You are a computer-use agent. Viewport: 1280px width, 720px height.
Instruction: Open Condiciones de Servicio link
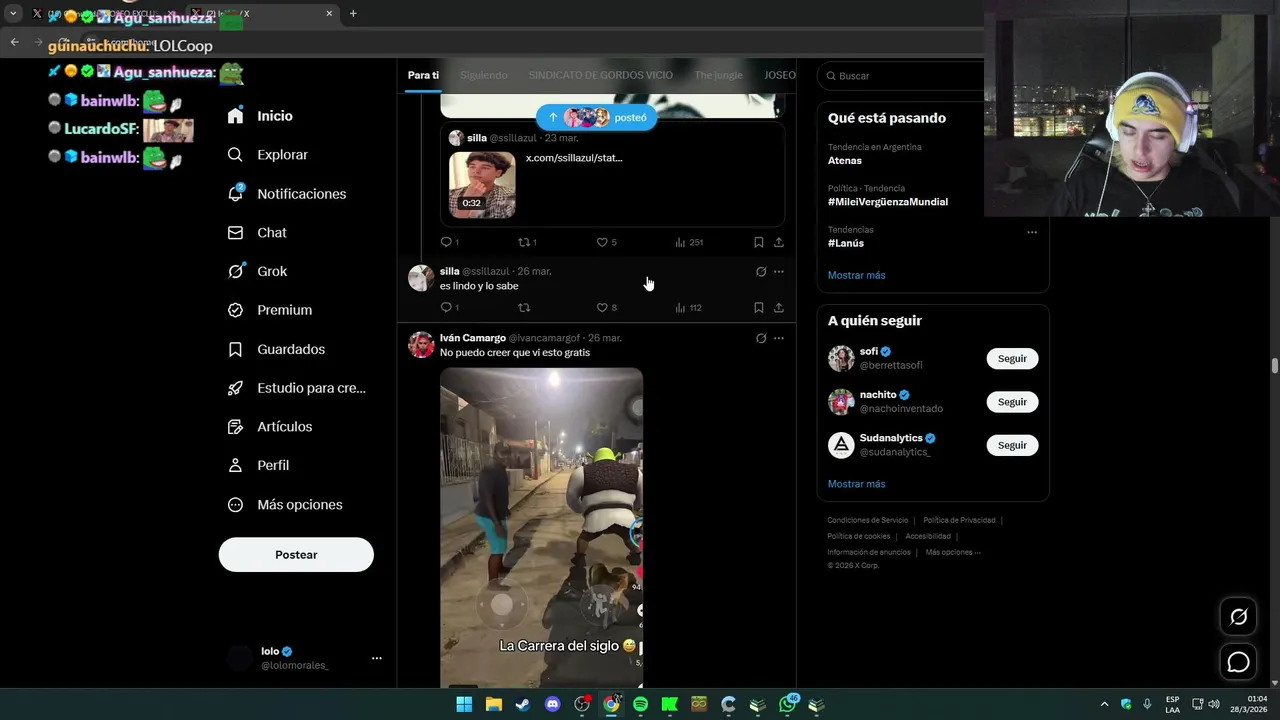pos(868,520)
